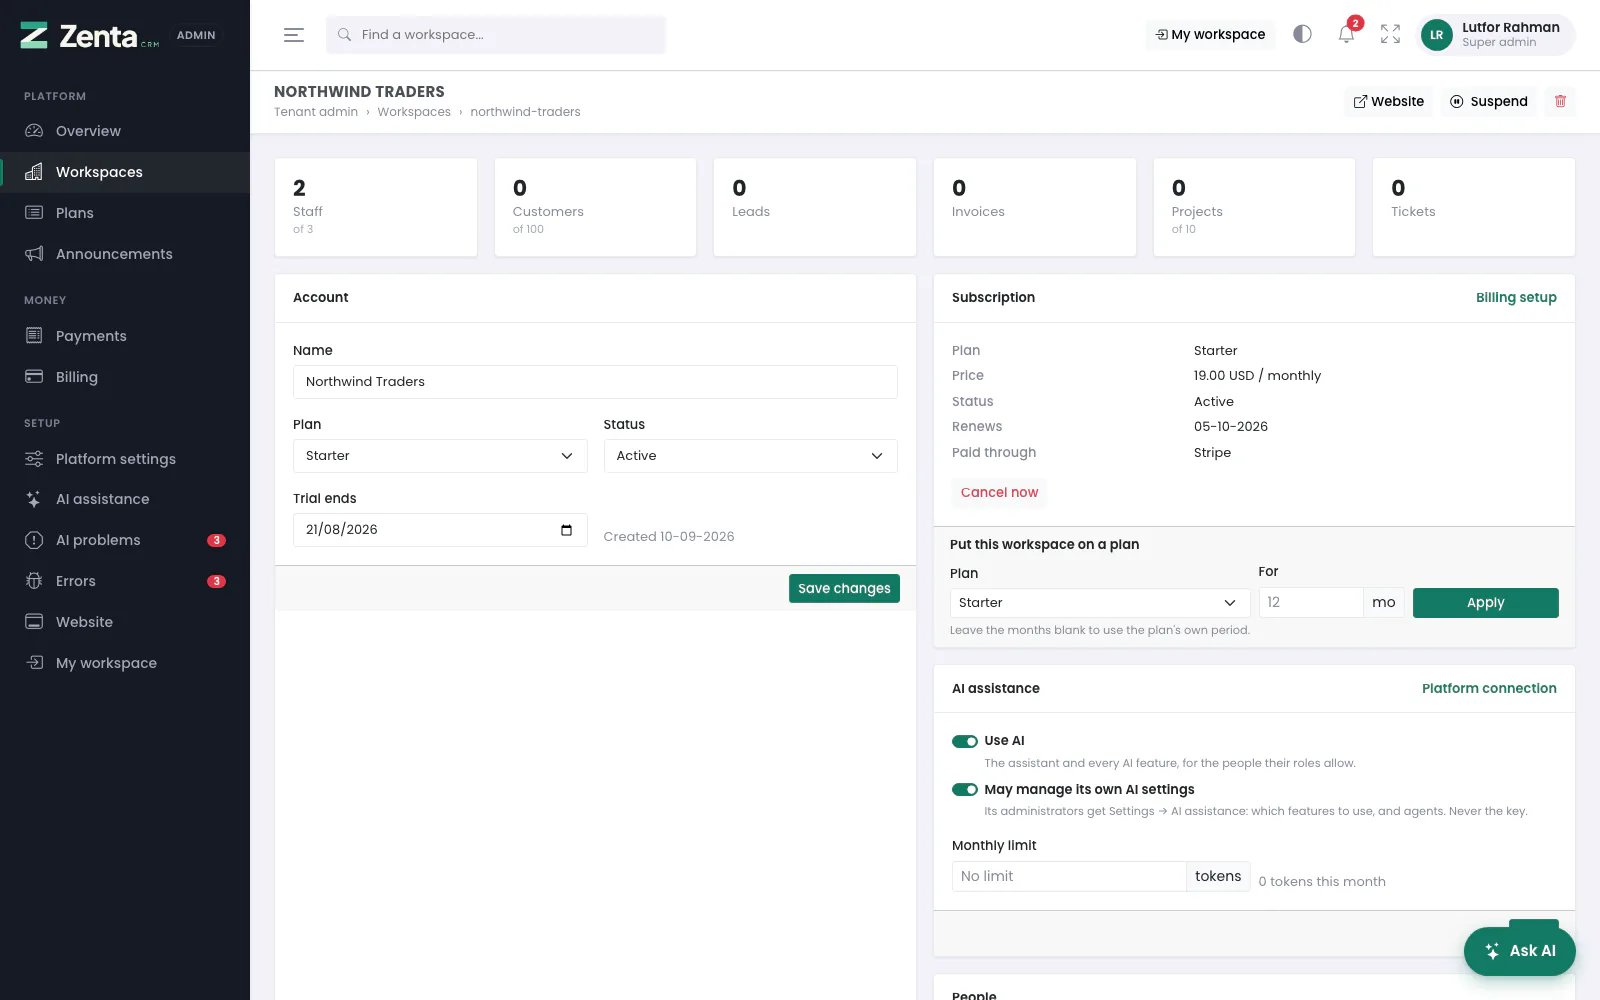Open the Trial ends calendar picker icon
The width and height of the screenshot is (1600, 1000).
pyautogui.click(x=566, y=530)
